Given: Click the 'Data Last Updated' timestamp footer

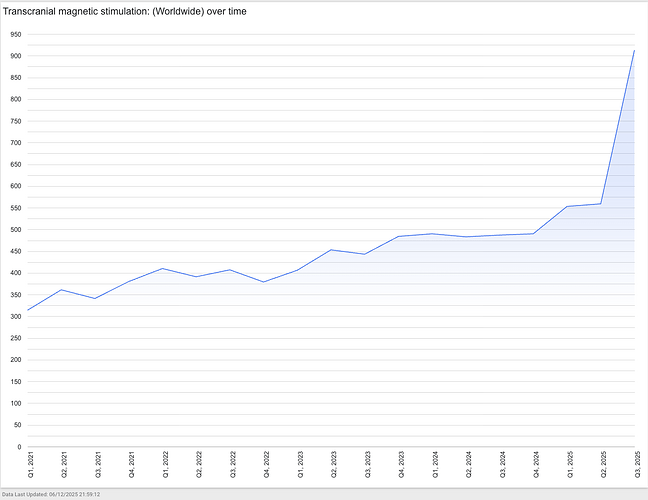Looking at the screenshot, I should coord(65,494).
